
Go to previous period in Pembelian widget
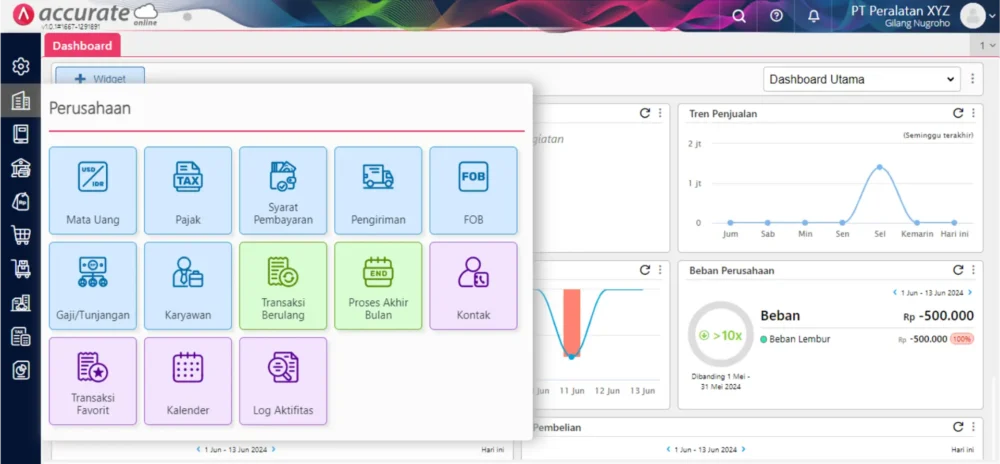[668, 449]
